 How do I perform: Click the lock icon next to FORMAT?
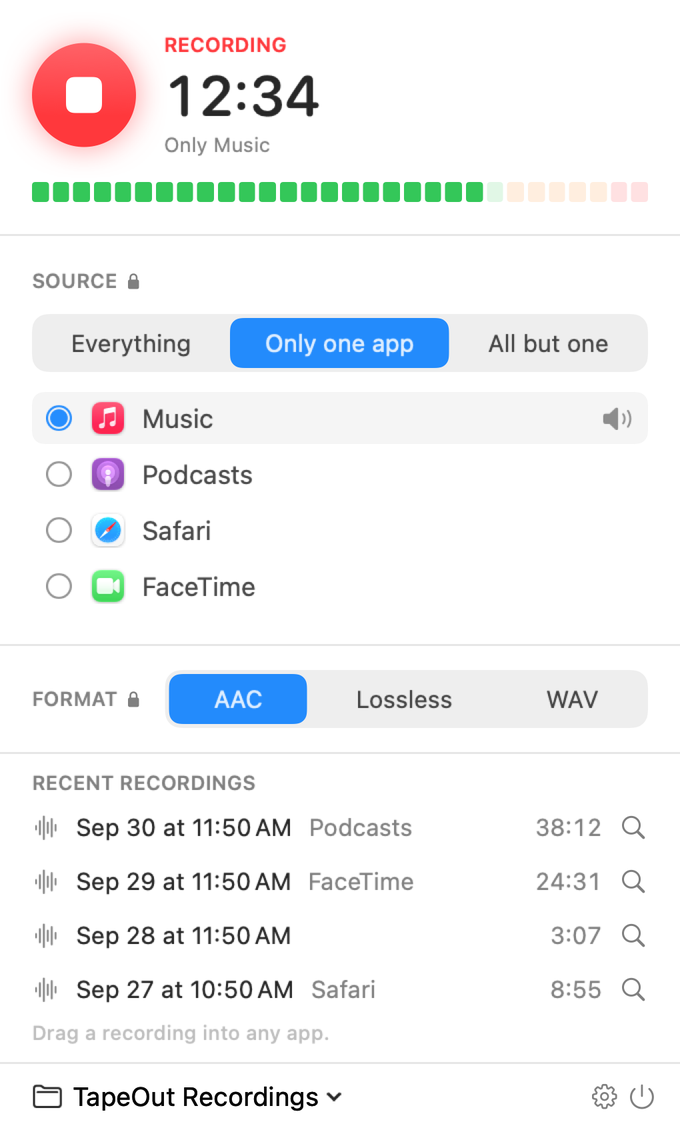tap(133, 699)
